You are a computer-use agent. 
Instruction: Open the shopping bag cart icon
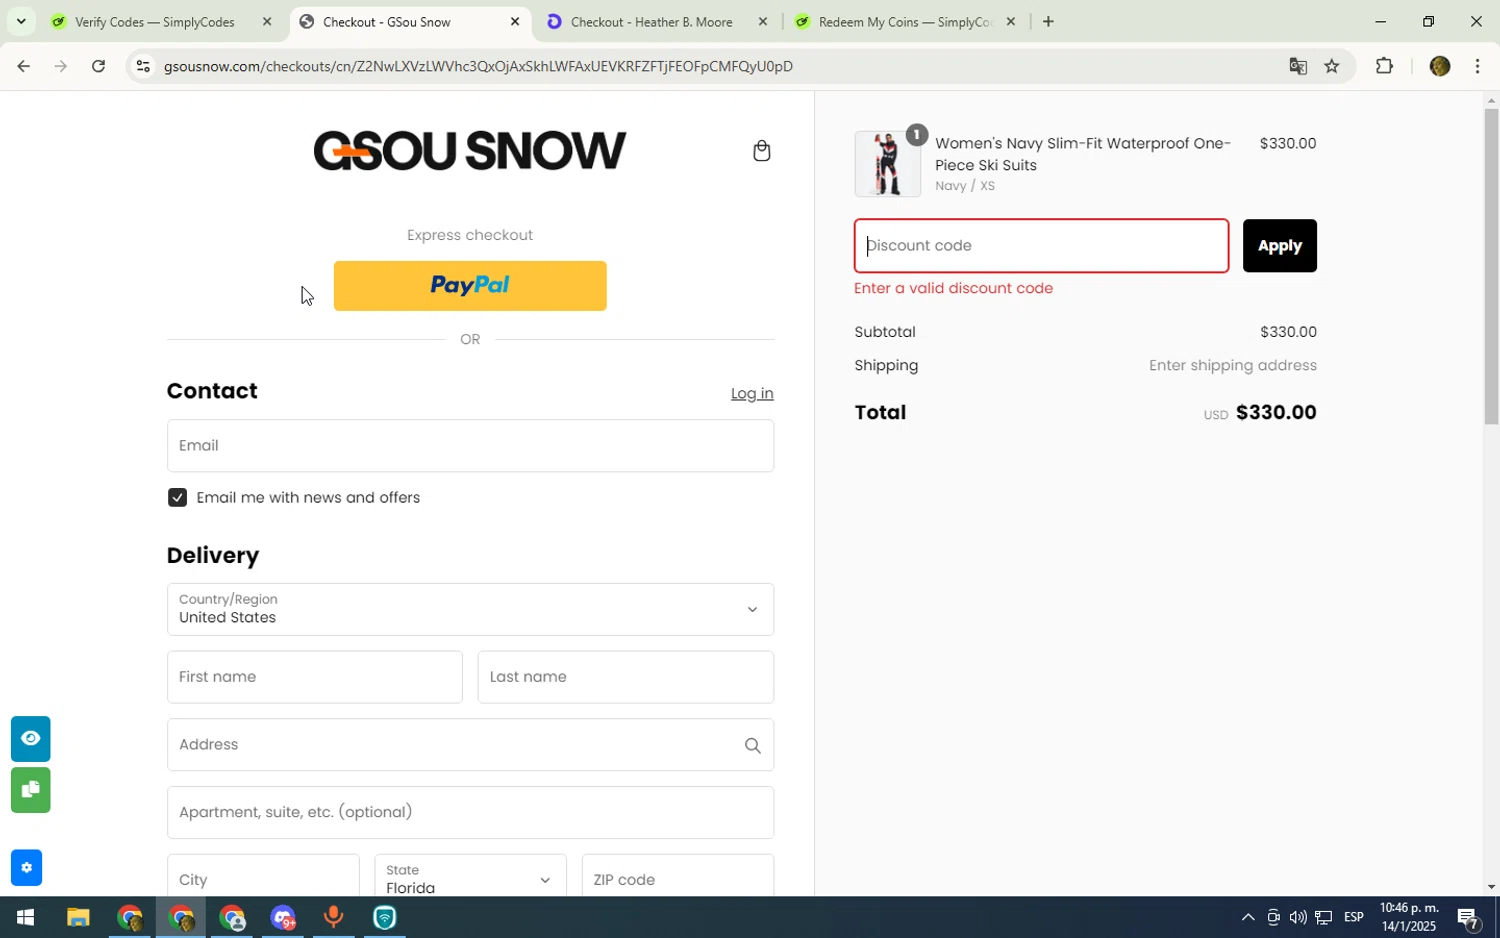coord(762,151)
